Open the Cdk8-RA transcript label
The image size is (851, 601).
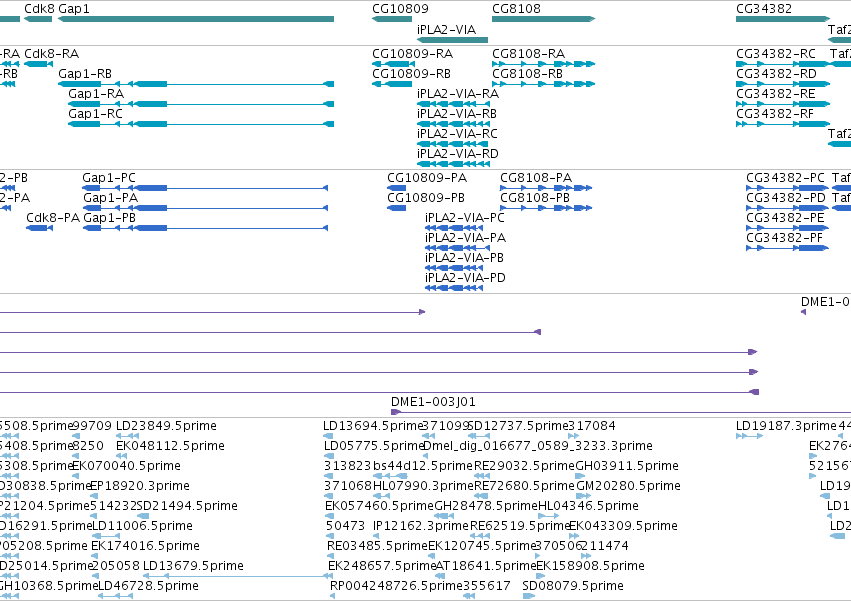52,54
